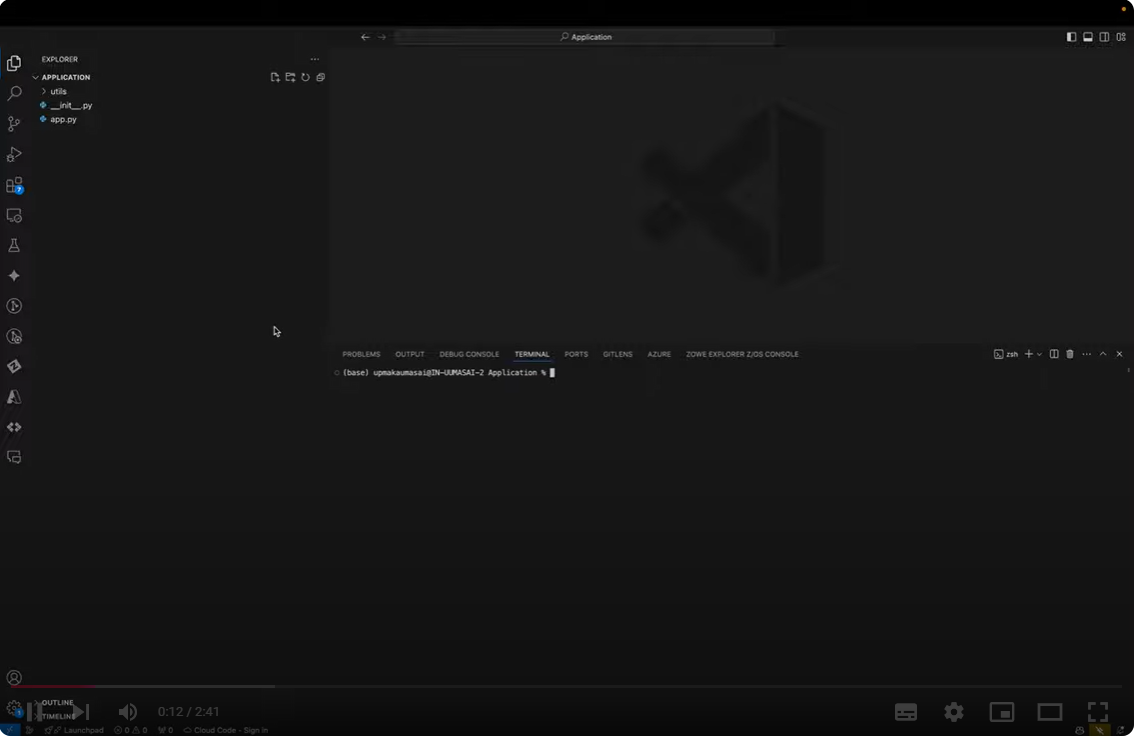
Task: Open Zowe Explorer z/OS Console tab
Action: [x=742, y=354]
